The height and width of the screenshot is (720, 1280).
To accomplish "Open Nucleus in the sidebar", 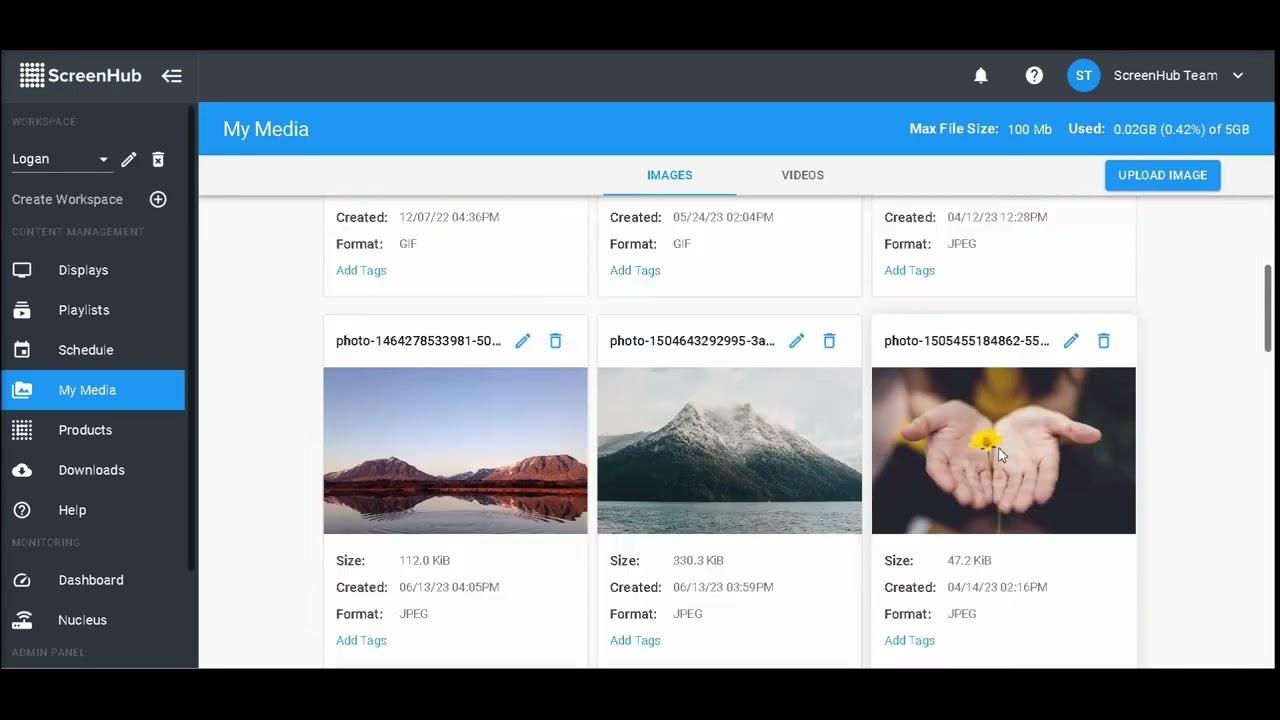I will pyautogui.click(x=92, y=620).
